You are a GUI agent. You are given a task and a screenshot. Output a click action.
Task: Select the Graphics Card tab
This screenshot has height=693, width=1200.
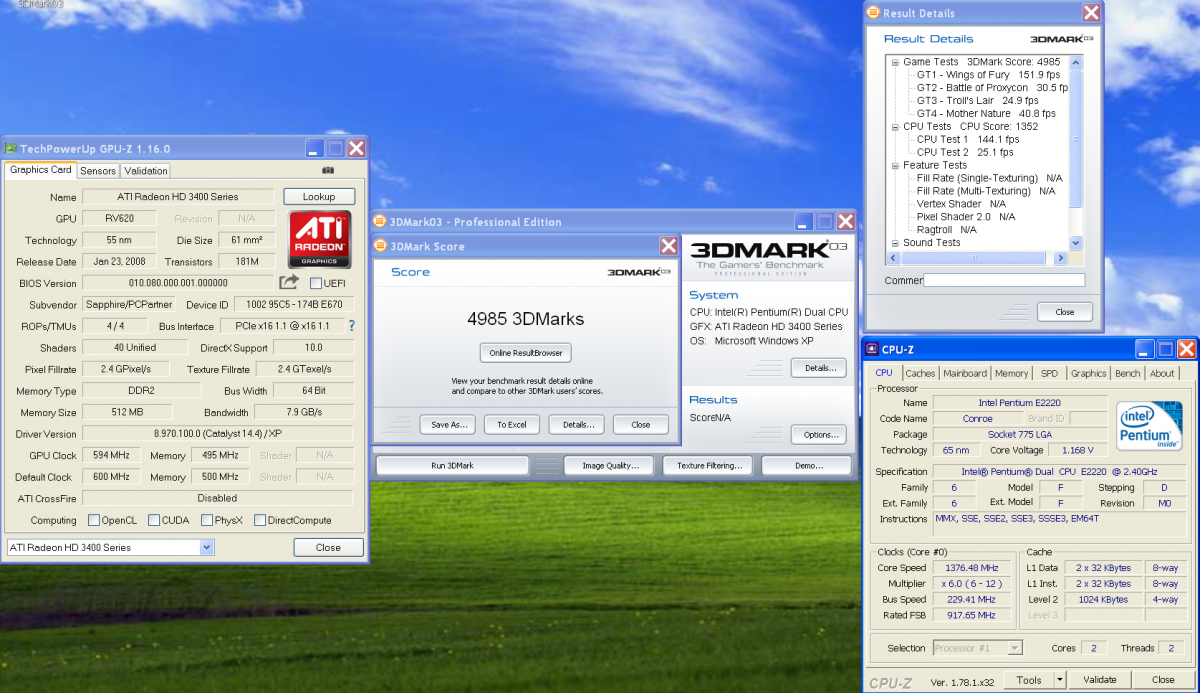click(40, 170)
